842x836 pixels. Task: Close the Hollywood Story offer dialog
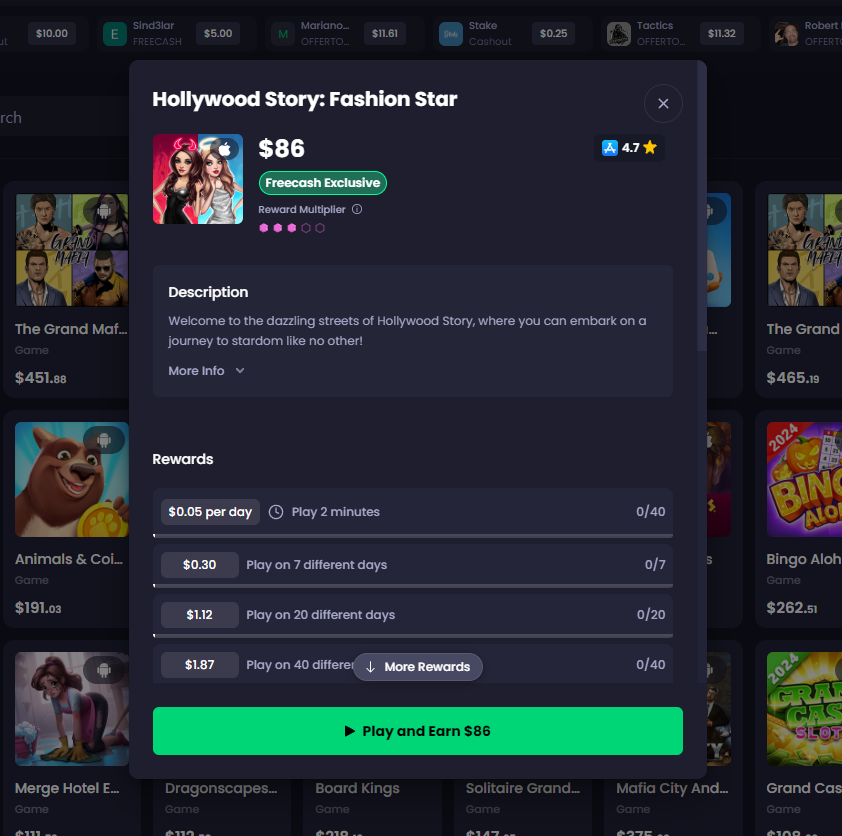[x=663, y=104]
